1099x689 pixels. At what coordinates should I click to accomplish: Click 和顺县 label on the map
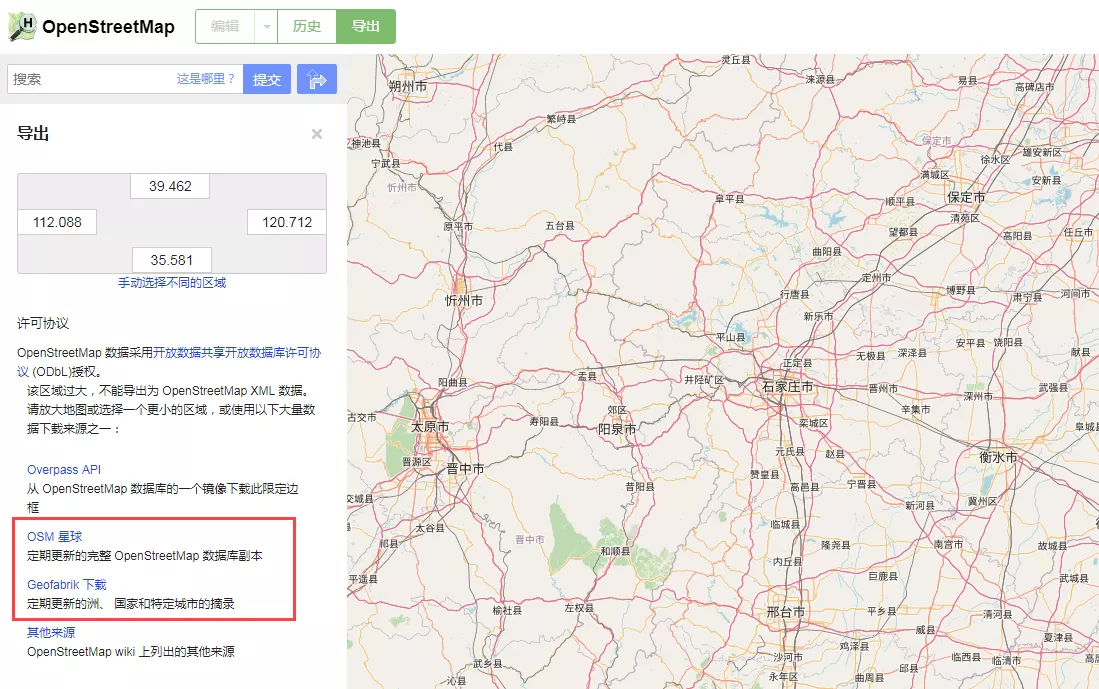(x=615, y=551)
